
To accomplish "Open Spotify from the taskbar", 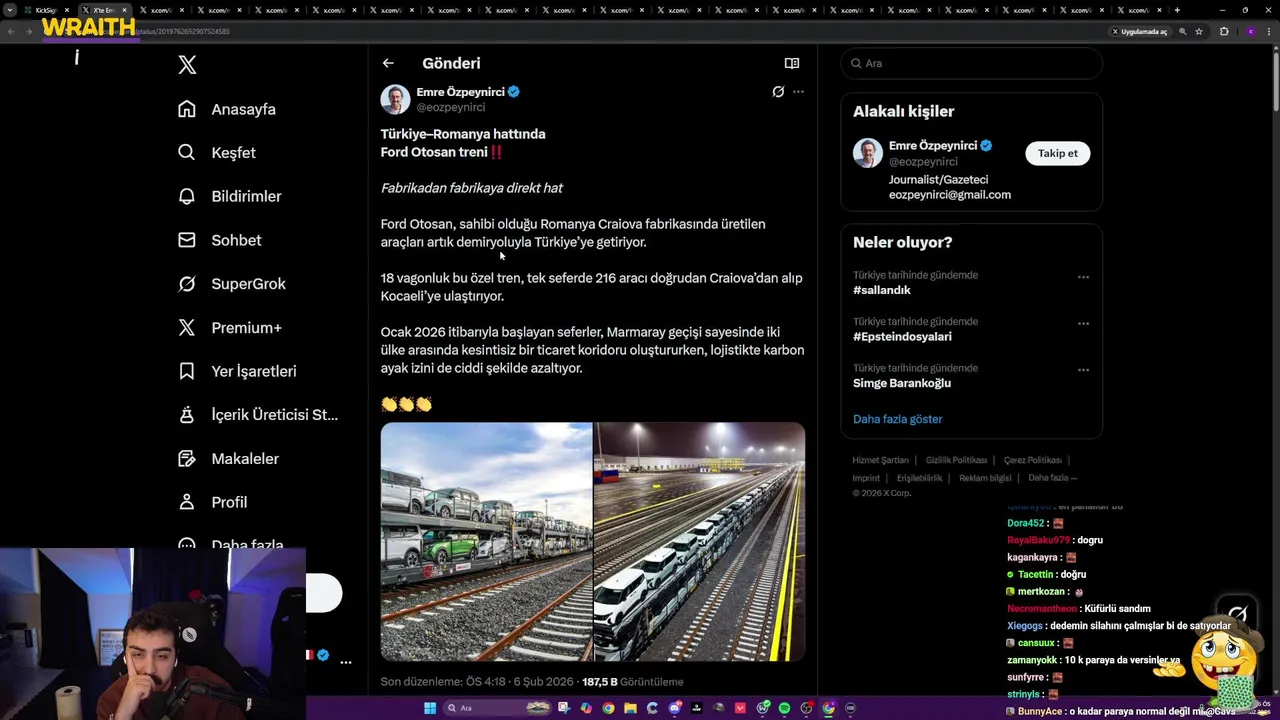I will 784,708.
